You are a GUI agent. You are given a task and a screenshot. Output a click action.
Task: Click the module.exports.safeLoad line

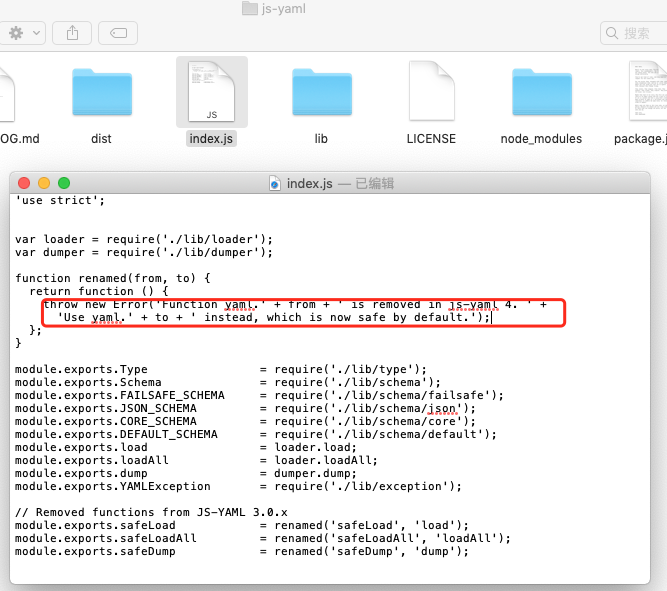tap(242, 525)
